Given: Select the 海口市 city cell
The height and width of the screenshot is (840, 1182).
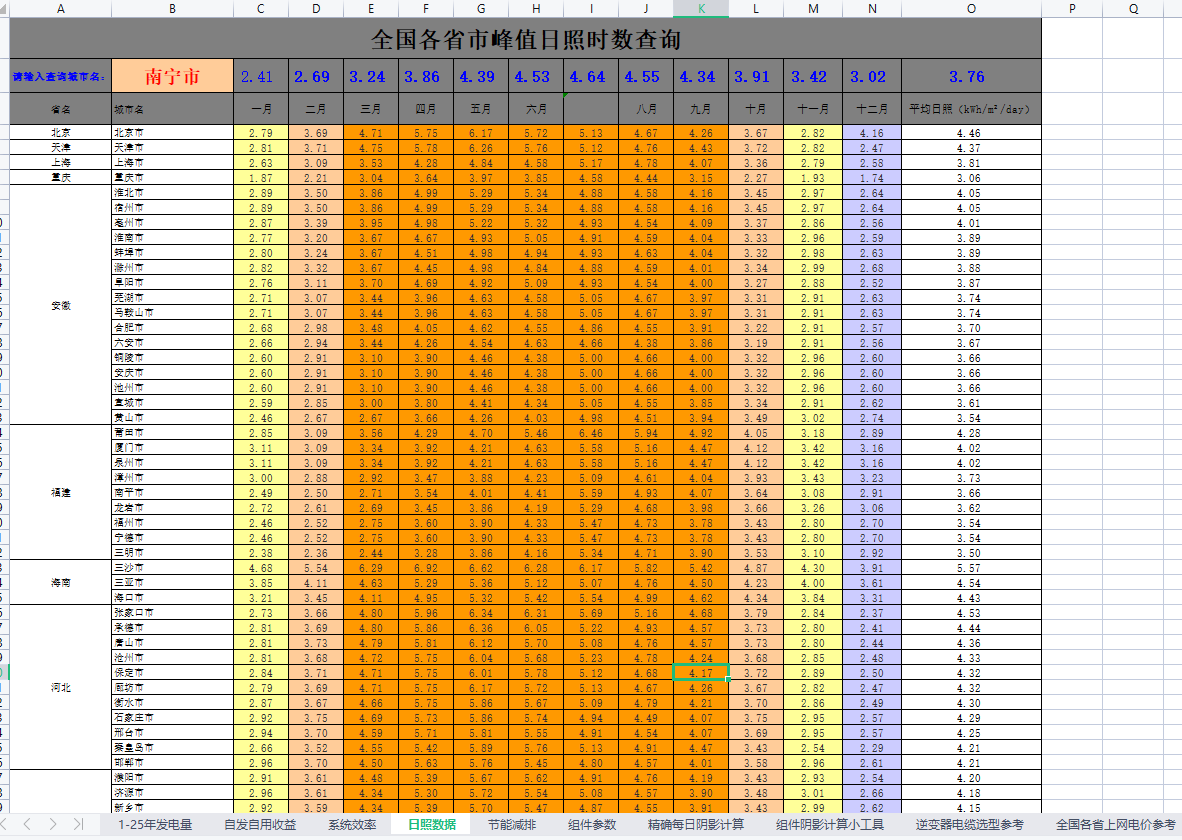Looking at the screenshot, I should [173, 598].
